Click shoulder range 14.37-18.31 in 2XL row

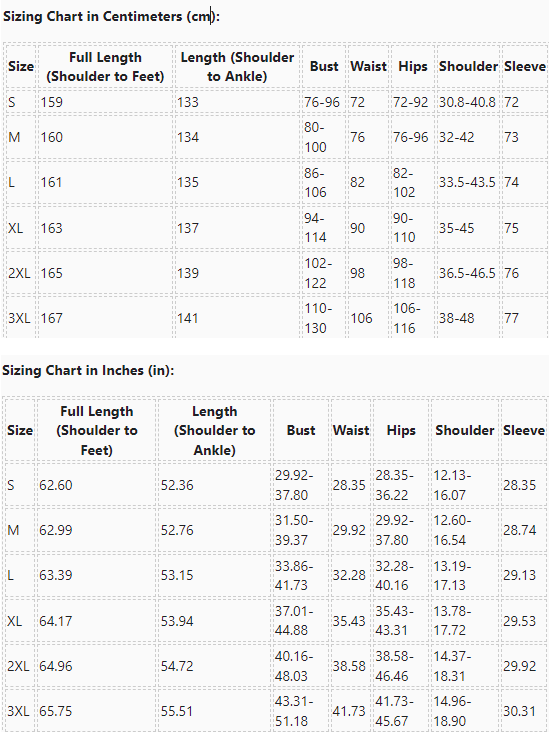pos(452,666)
